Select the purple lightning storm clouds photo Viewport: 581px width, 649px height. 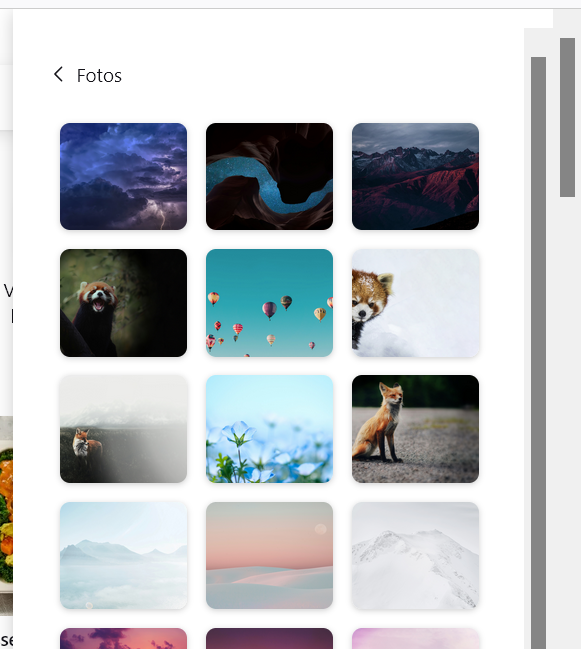(x=123, y=176)
